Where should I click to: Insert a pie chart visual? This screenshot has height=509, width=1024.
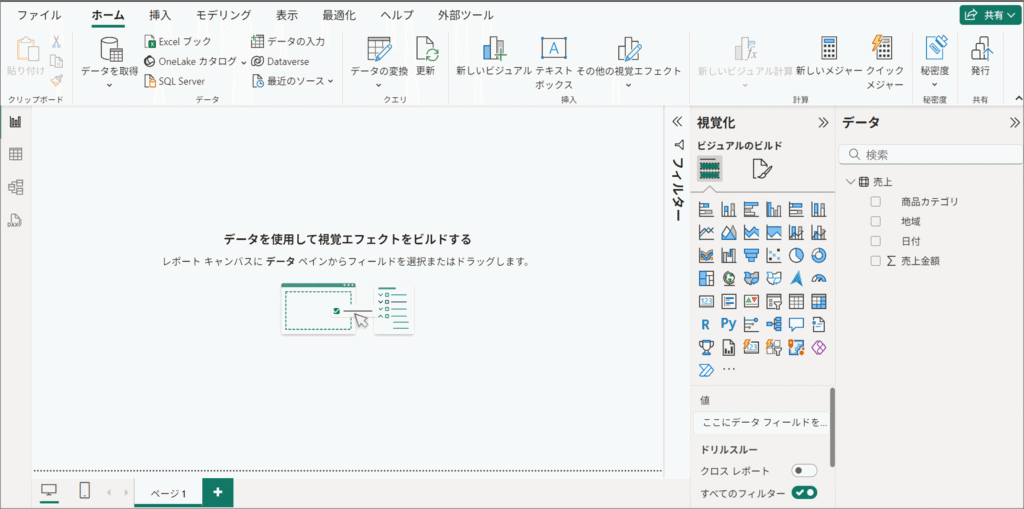pos(796,255)
